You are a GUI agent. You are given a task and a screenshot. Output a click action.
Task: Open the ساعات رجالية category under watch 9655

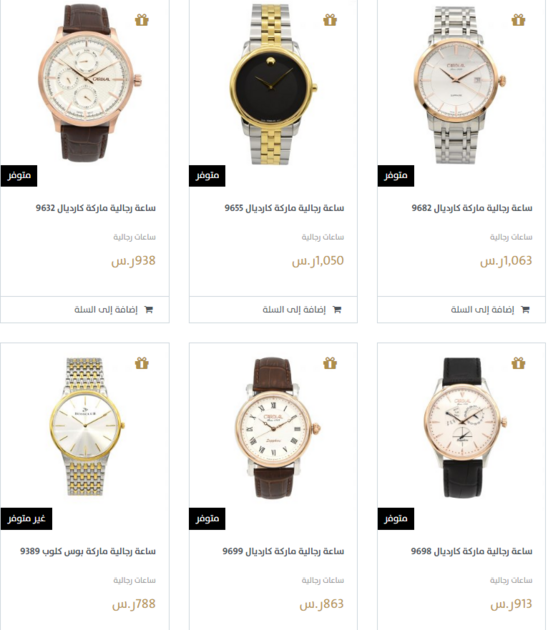pyautogui.click(x=323, y=237)
